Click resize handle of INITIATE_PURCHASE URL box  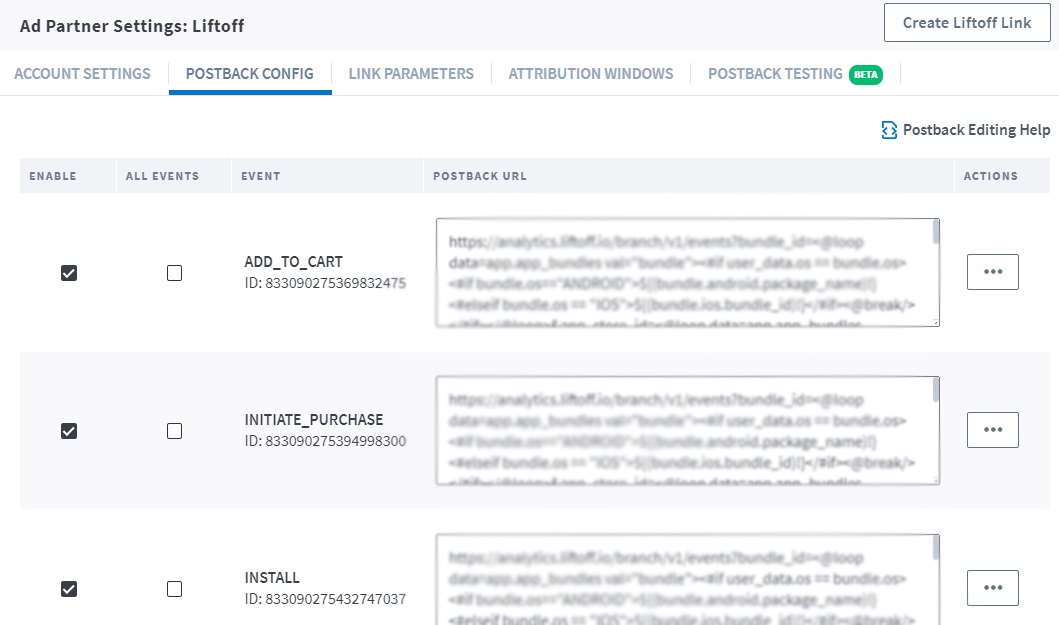click(935, 480)
